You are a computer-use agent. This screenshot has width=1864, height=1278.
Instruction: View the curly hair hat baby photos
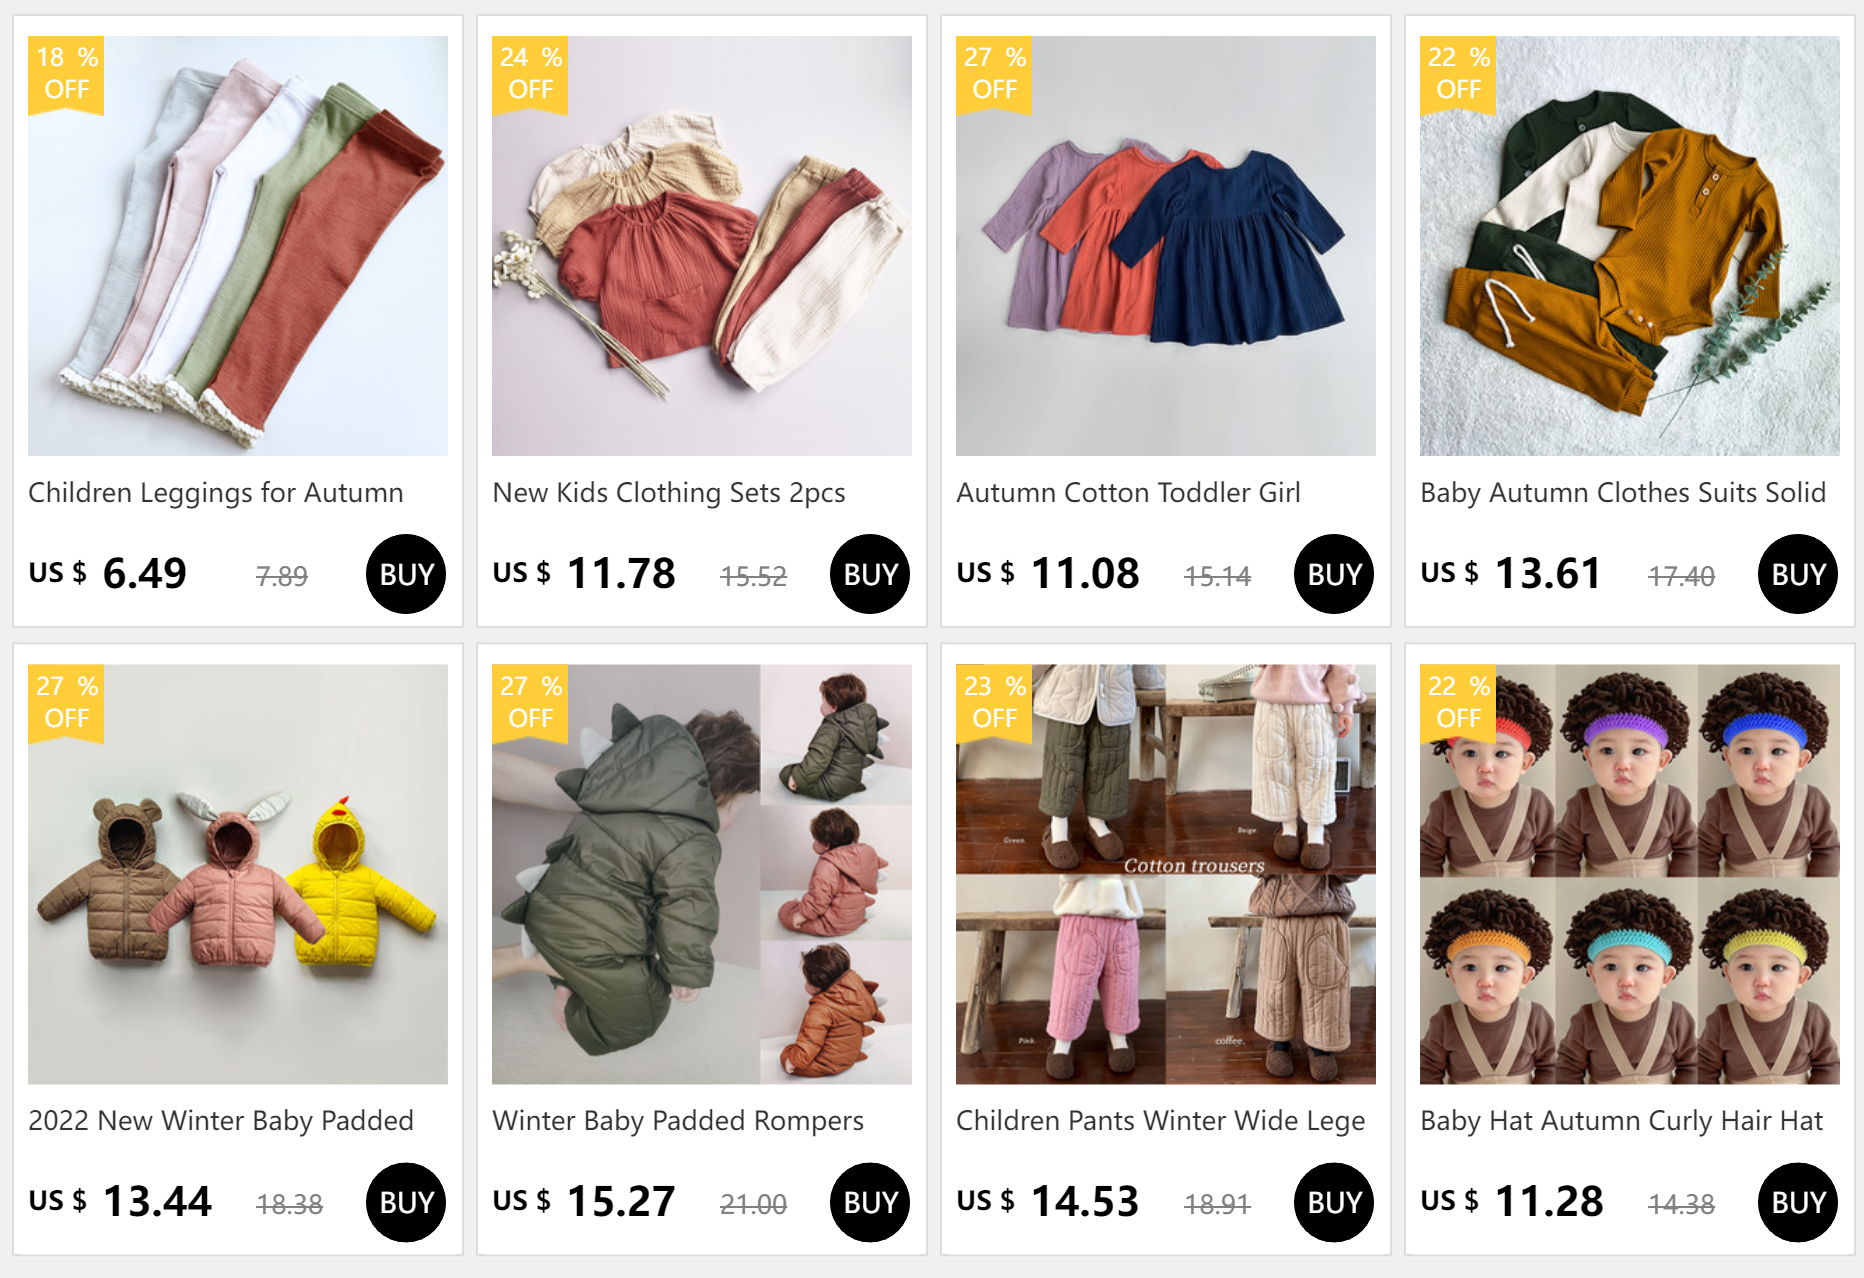[1630, 874]
